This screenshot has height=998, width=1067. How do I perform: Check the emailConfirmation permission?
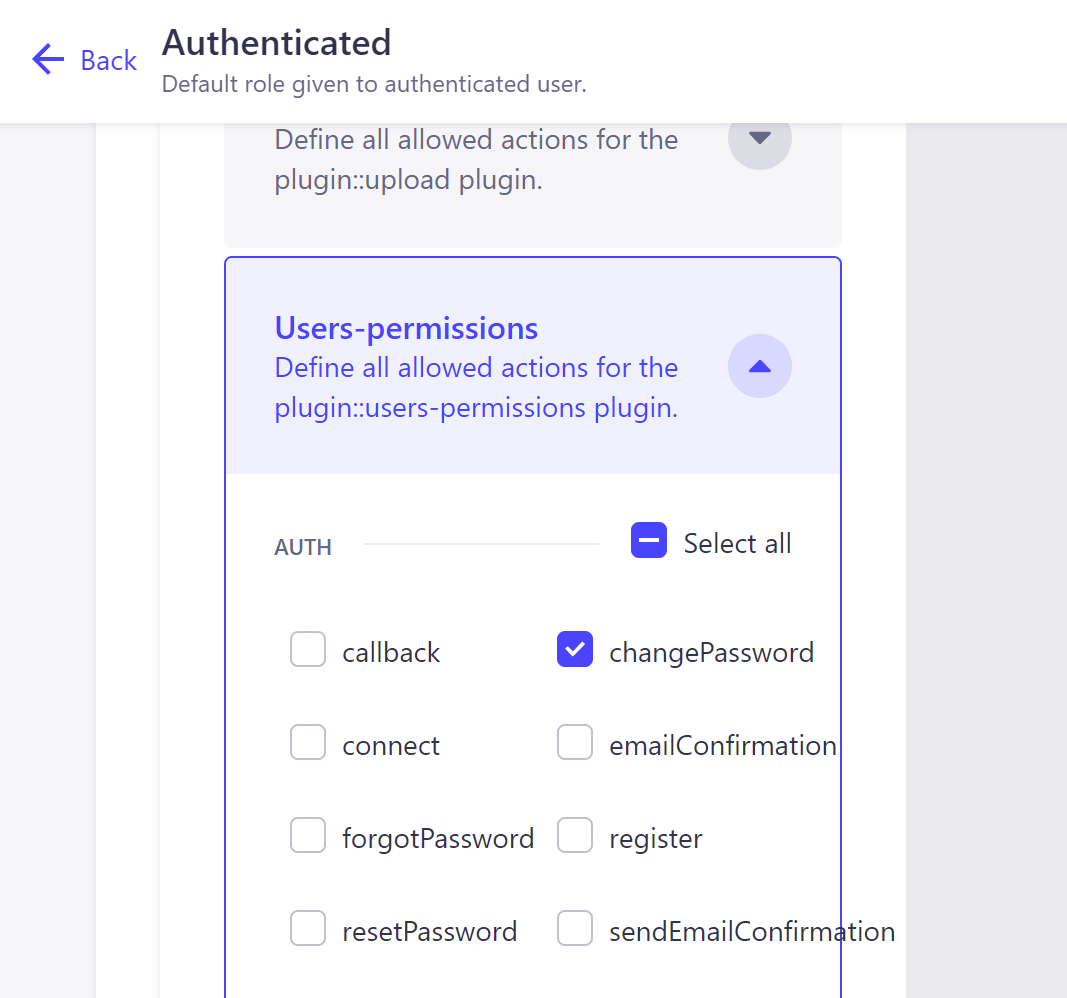coord(575,742)
